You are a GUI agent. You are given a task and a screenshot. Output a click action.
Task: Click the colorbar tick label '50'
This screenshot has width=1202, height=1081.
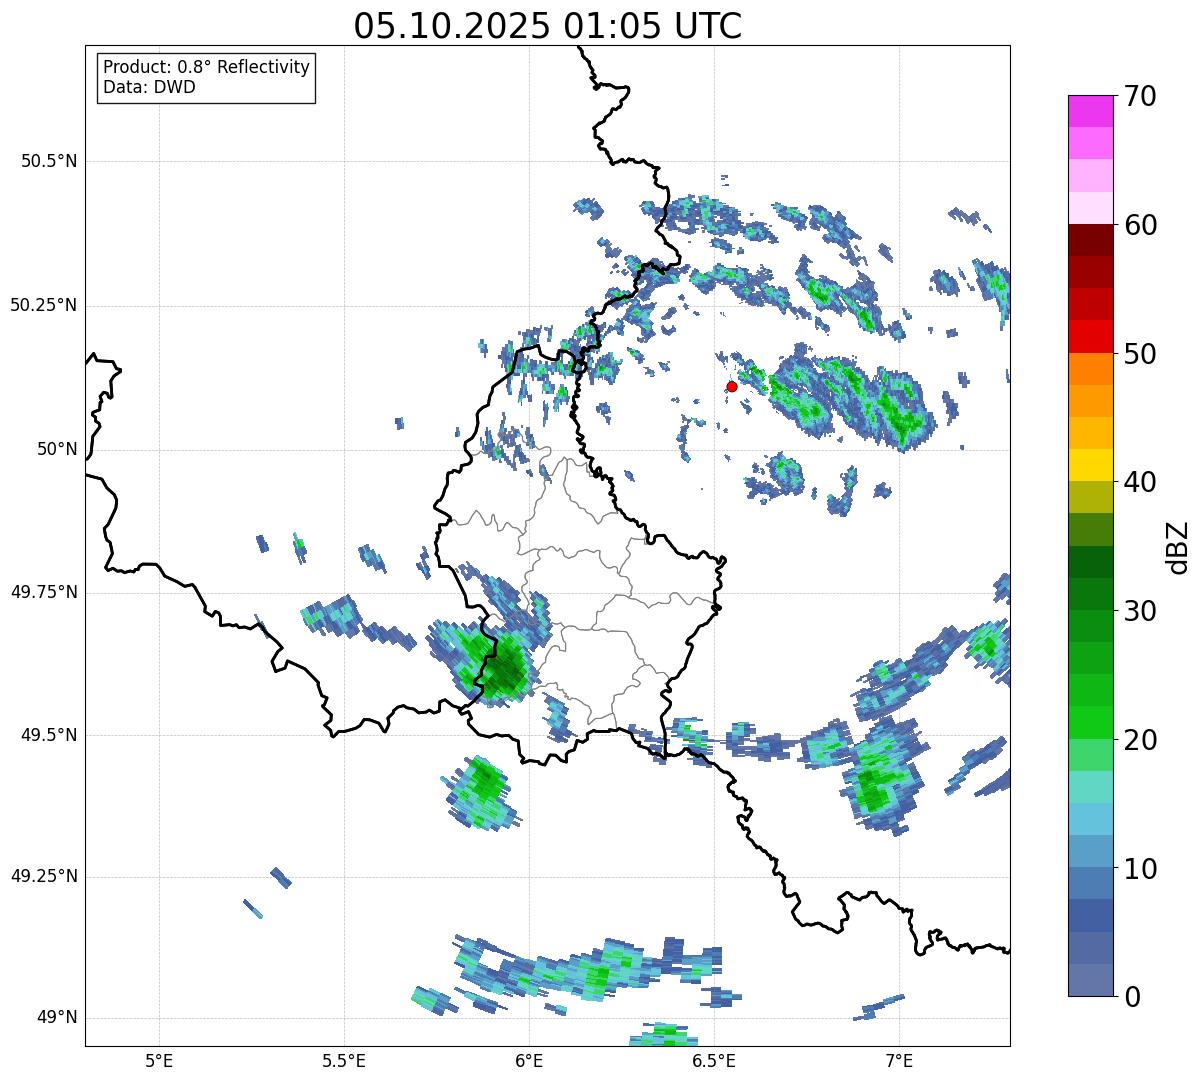[1141, 354]
